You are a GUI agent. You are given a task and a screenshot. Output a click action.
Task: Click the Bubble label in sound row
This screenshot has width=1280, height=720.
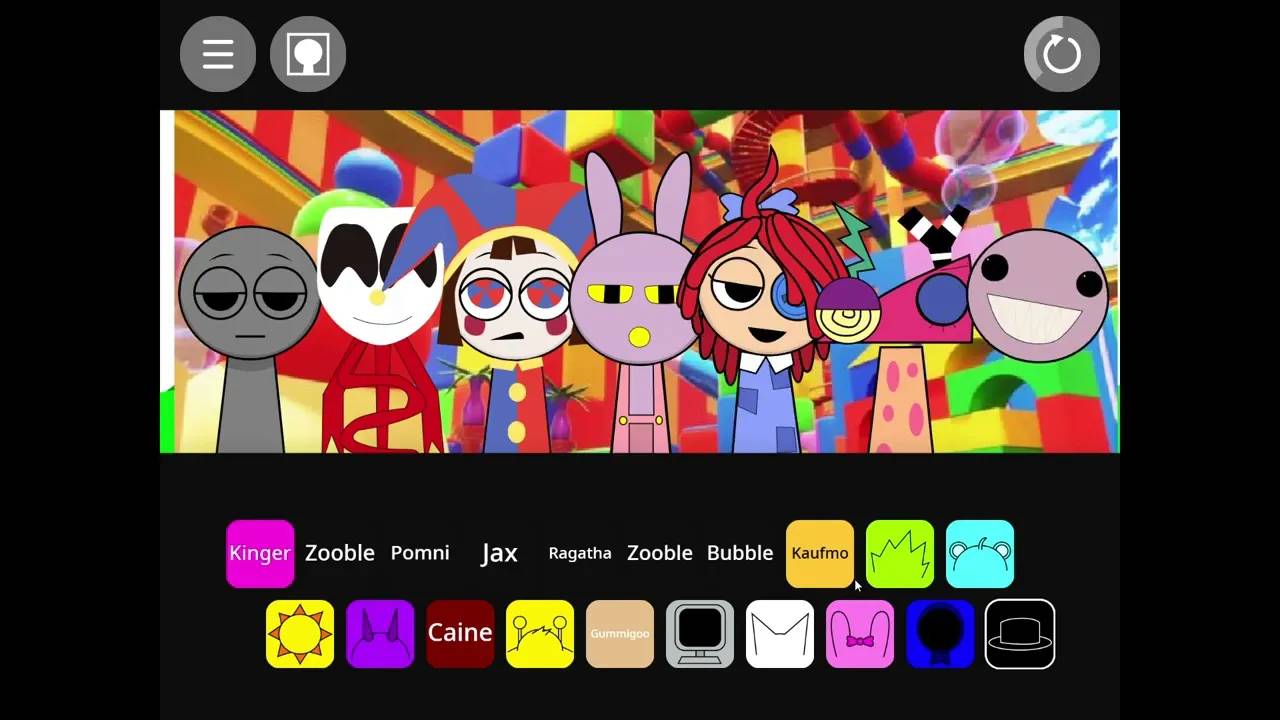point(740,553)
